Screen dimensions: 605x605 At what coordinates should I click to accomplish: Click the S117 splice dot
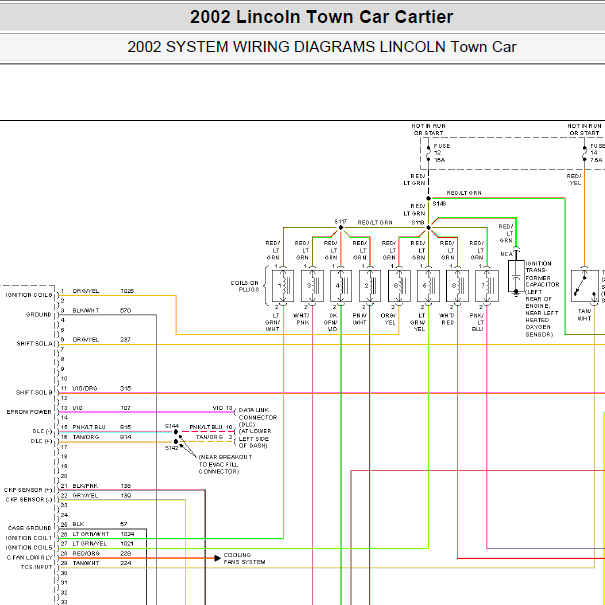[x=341, y=228]
